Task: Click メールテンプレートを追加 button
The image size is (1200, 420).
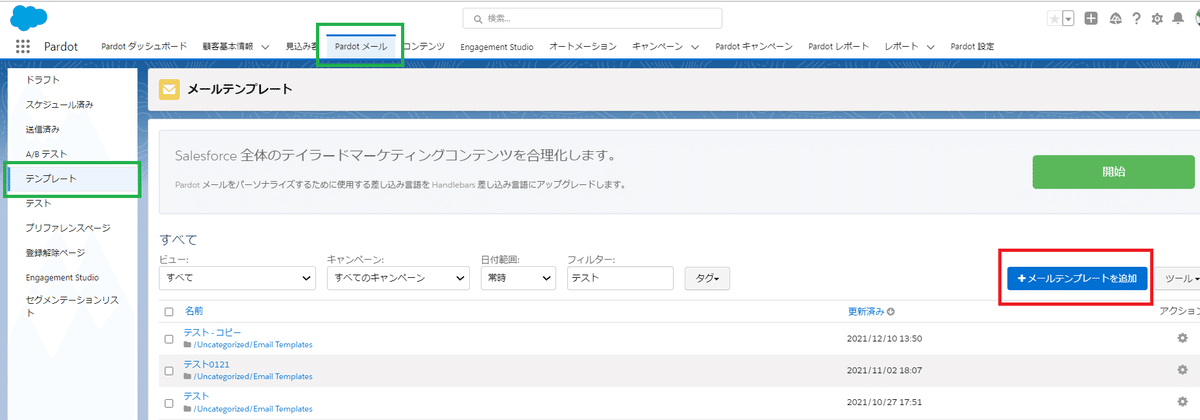Action: (1077, 279)
